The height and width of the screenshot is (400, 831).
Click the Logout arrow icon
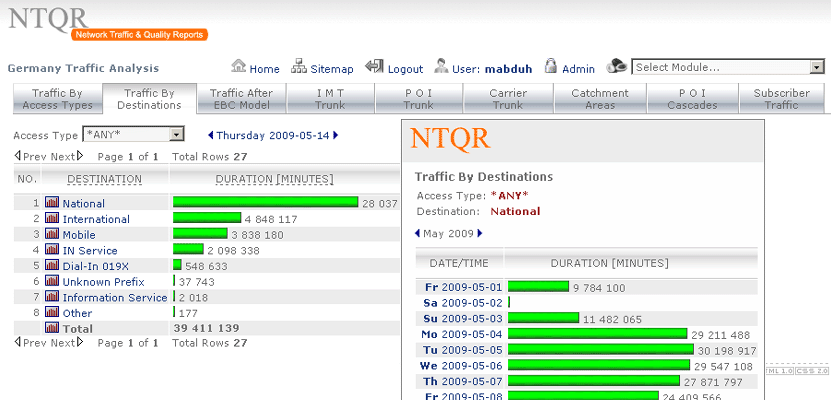coord(375,67)
